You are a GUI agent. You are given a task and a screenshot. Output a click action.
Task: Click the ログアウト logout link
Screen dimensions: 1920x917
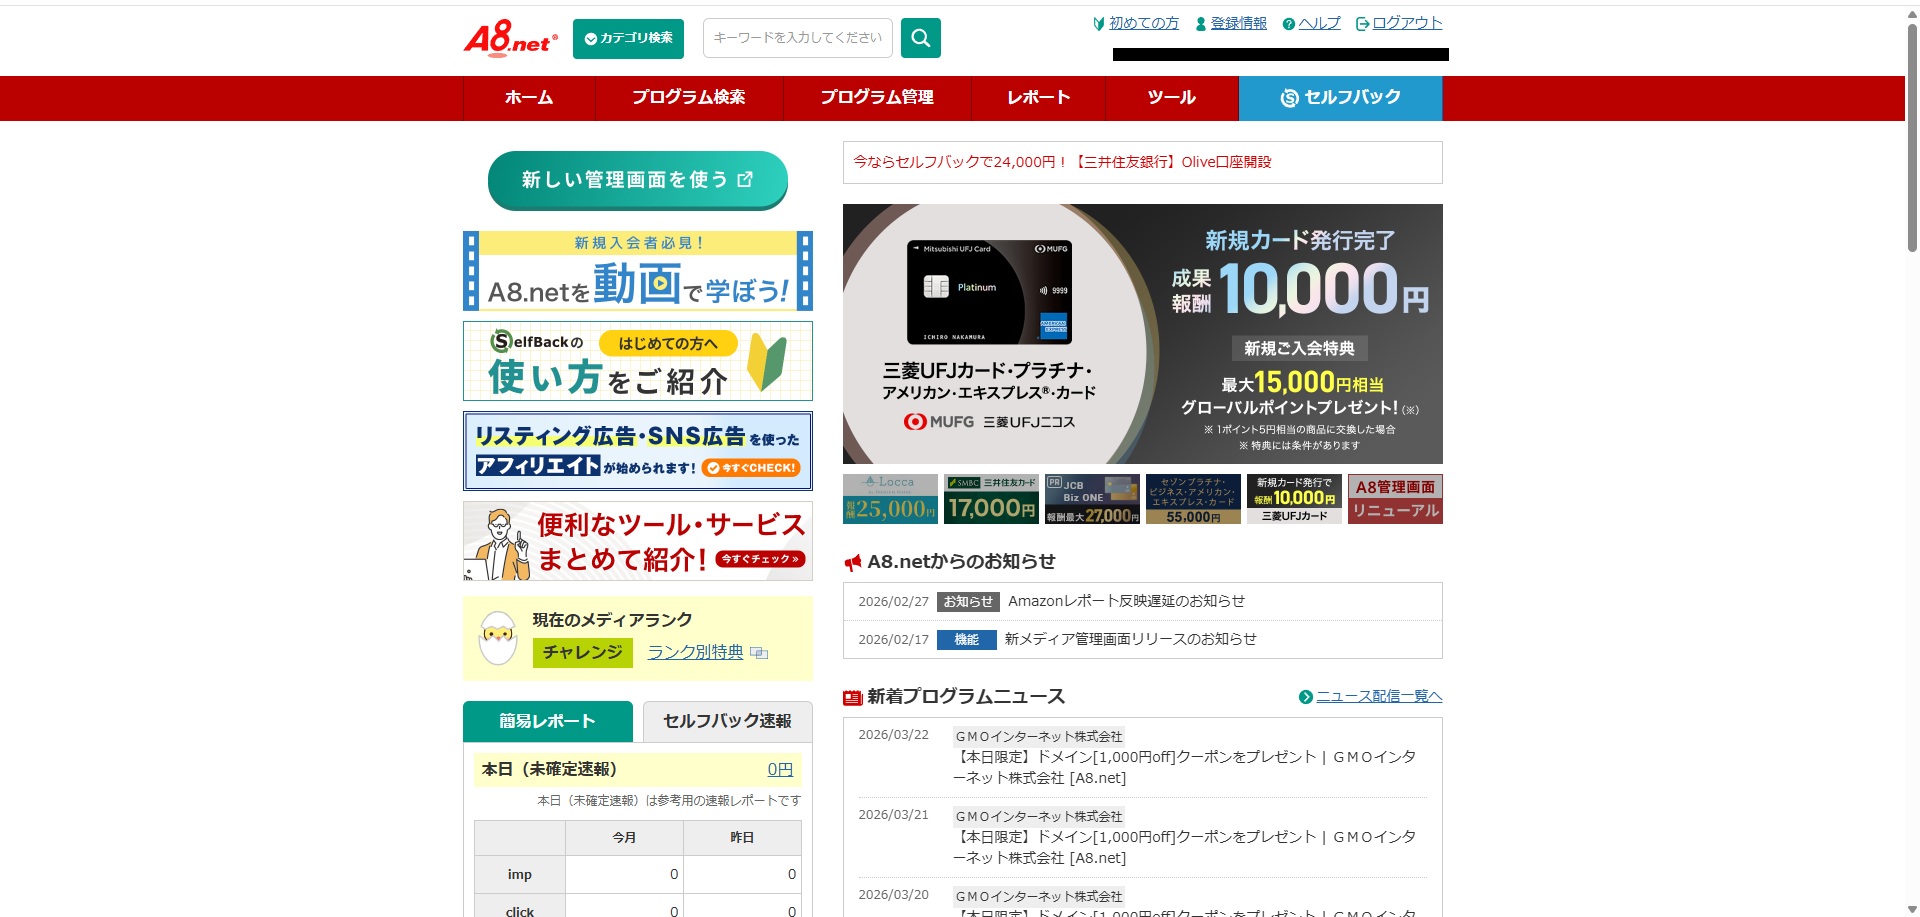point(1407,23)
